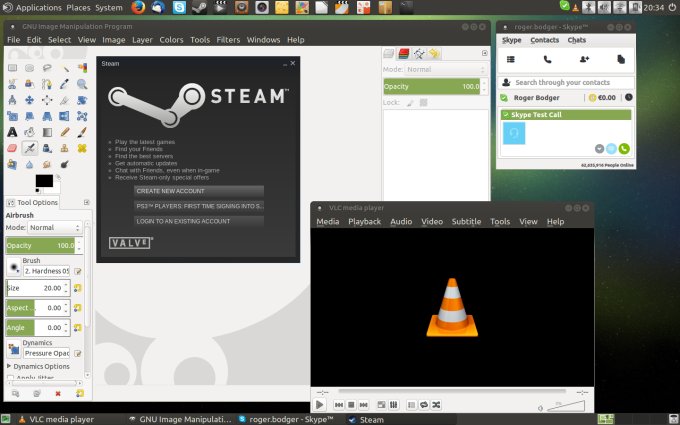
Task: Adjust Airbrush Opacity slider in Tool Options
Action: pyautogui.click(x=40, y=245)
